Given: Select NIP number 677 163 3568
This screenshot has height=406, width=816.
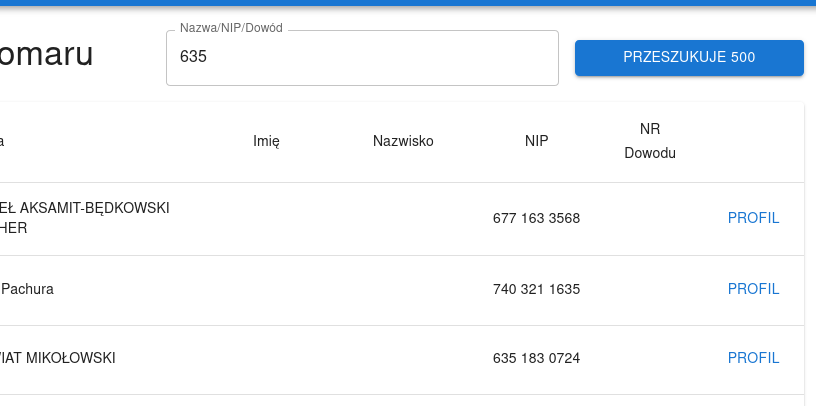Looking at the screenshot, I should coord(536,218).
